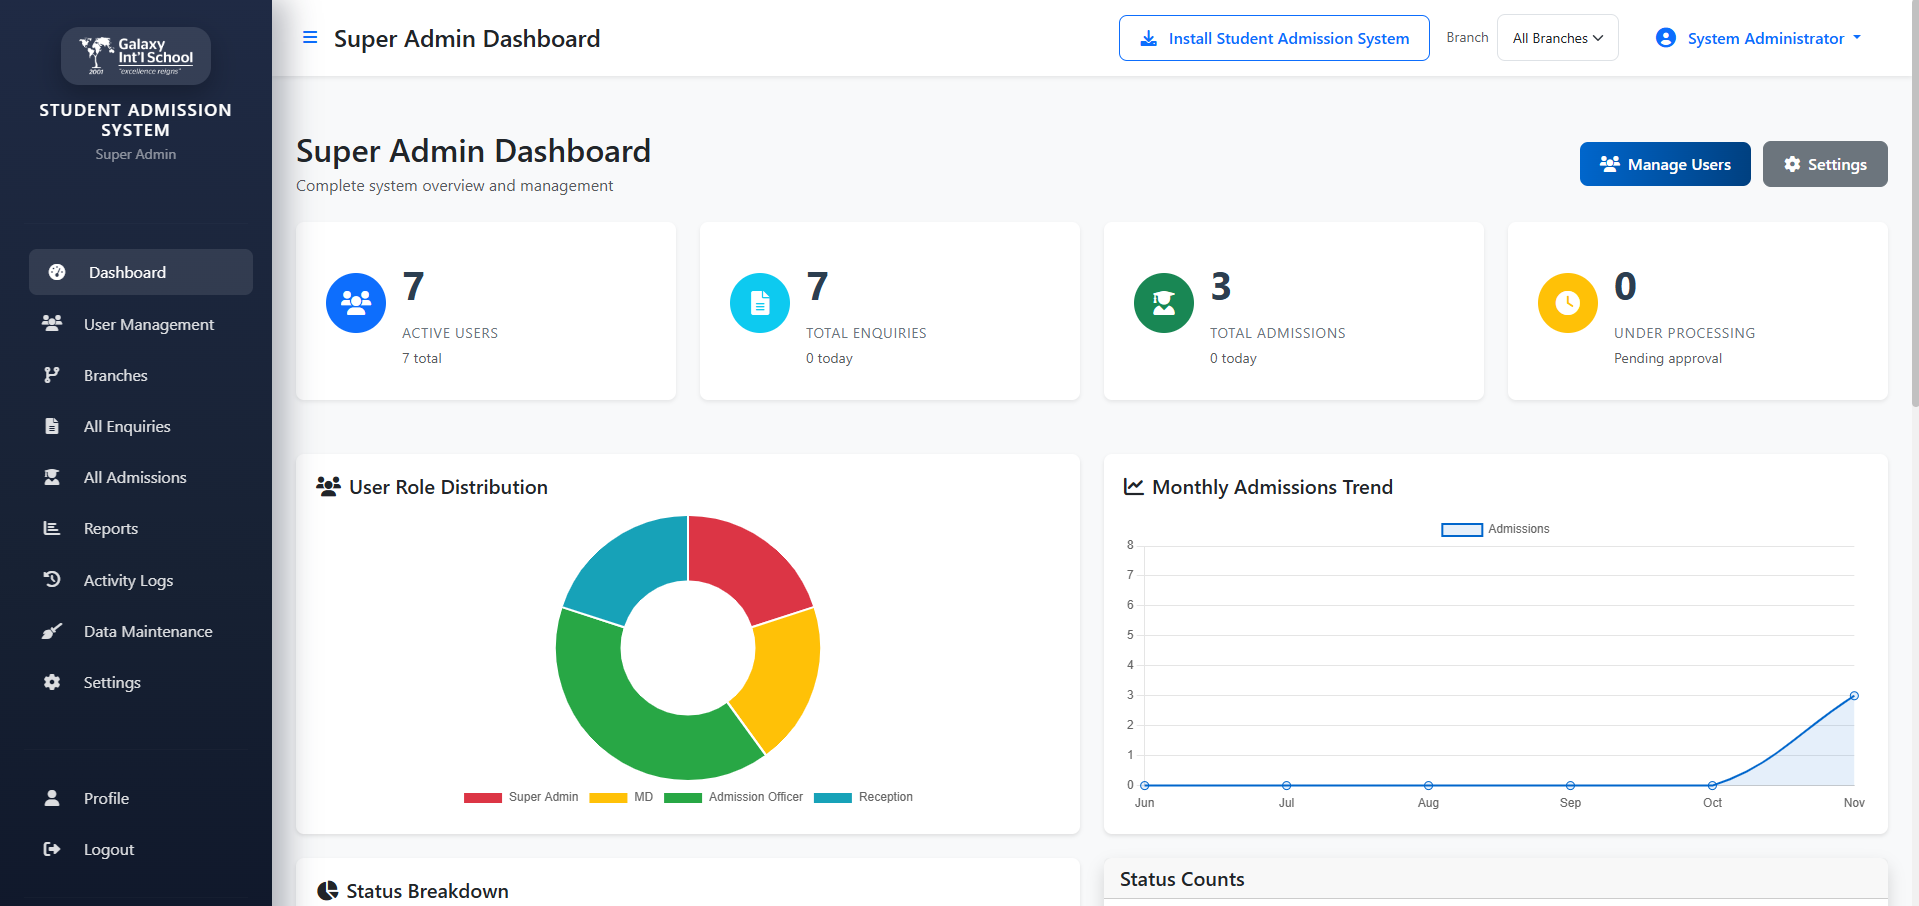
Task: Click the Manage Users button
Action: pos(1665,164)
